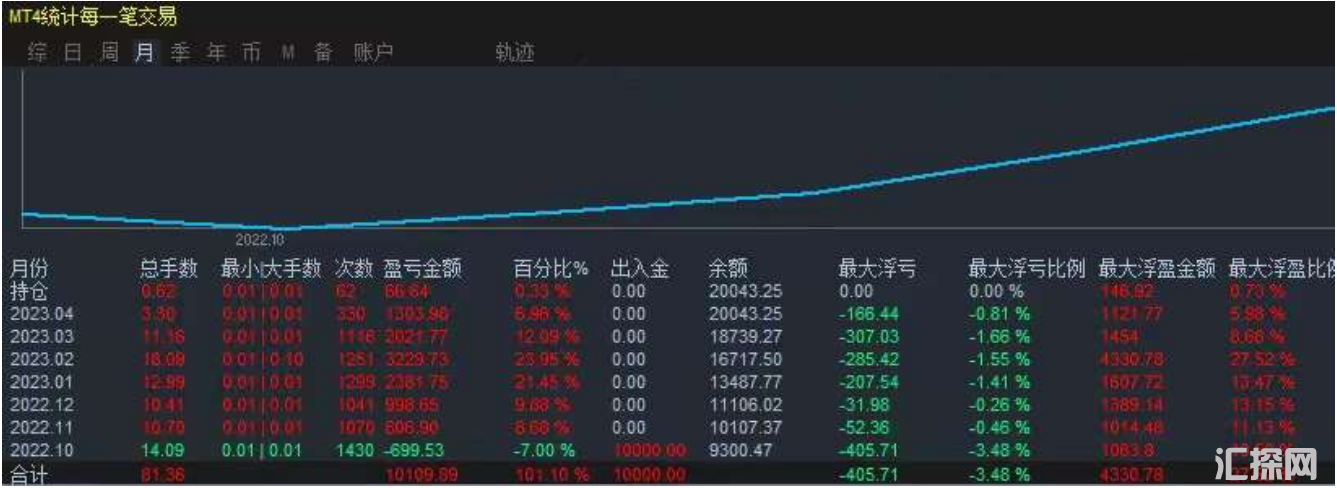Viewport: 1337px width, 488px height.
Task: Click the M tab
Action: 288,53
